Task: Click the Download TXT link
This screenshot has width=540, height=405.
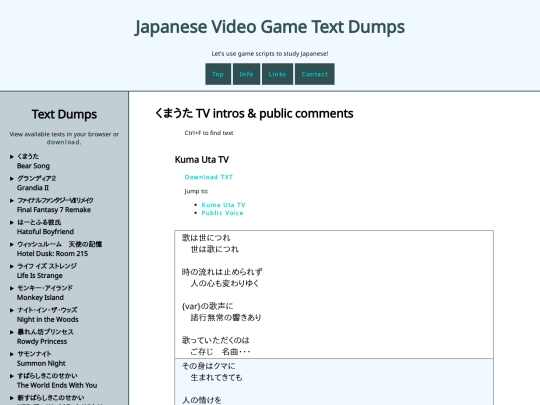Action: click(x=209, y=177)
